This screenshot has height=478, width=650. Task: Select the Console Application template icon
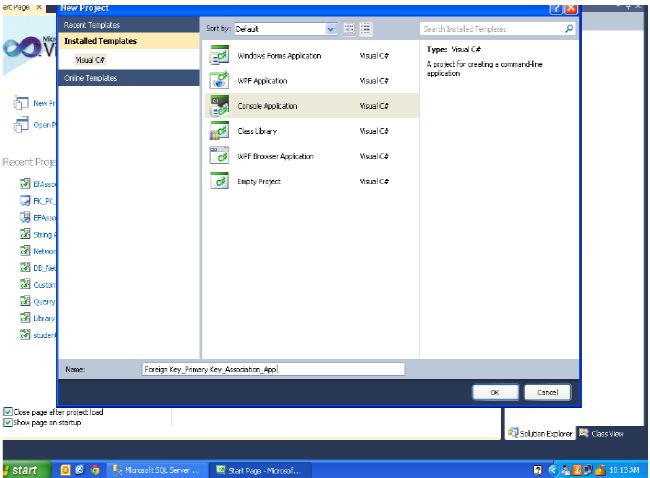pyautogui.click(x=219, y=106)
